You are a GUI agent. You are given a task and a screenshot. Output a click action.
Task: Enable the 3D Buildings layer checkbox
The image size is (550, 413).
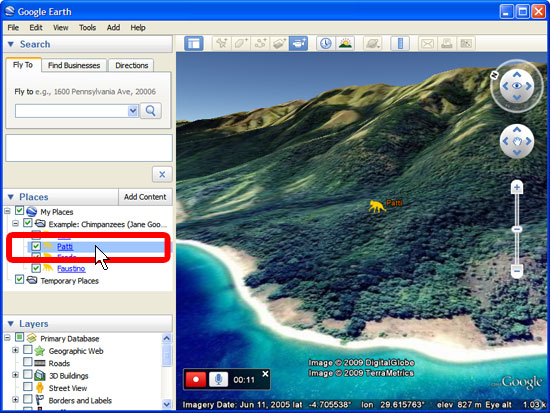coord(28,374)
